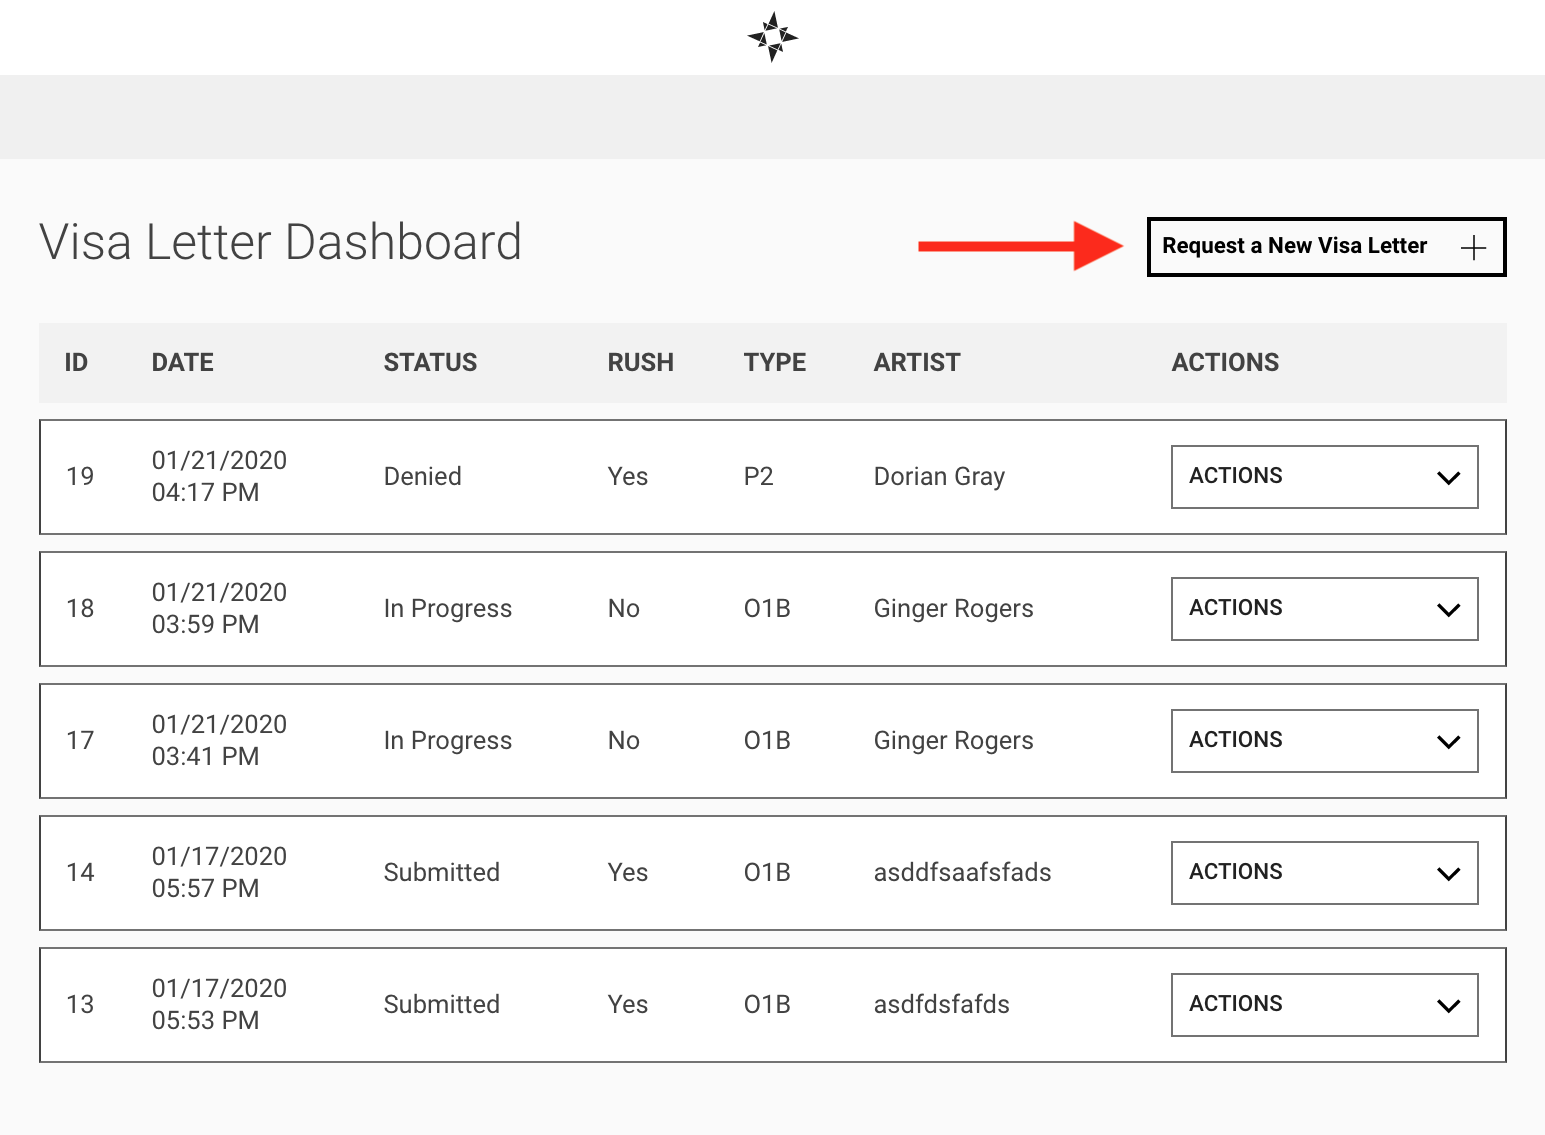The width and height of the screenshot is (1545, 1135).
Task: Select ID cell 14
Action: pos(80,872)
